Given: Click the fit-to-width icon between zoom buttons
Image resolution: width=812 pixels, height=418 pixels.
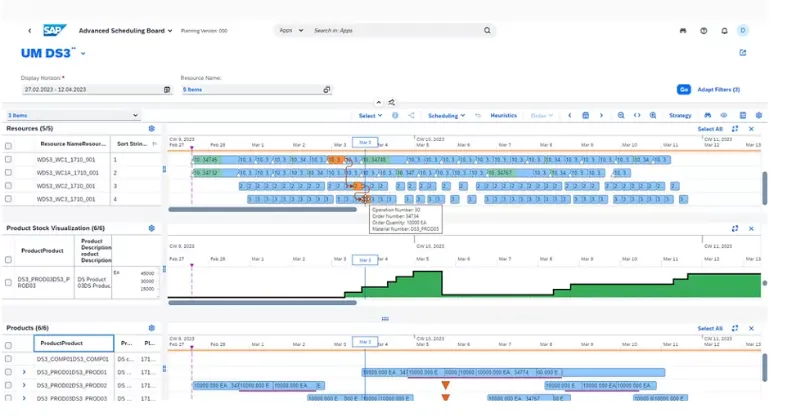Looking at the screenshot, I should (x=637, y=116).
